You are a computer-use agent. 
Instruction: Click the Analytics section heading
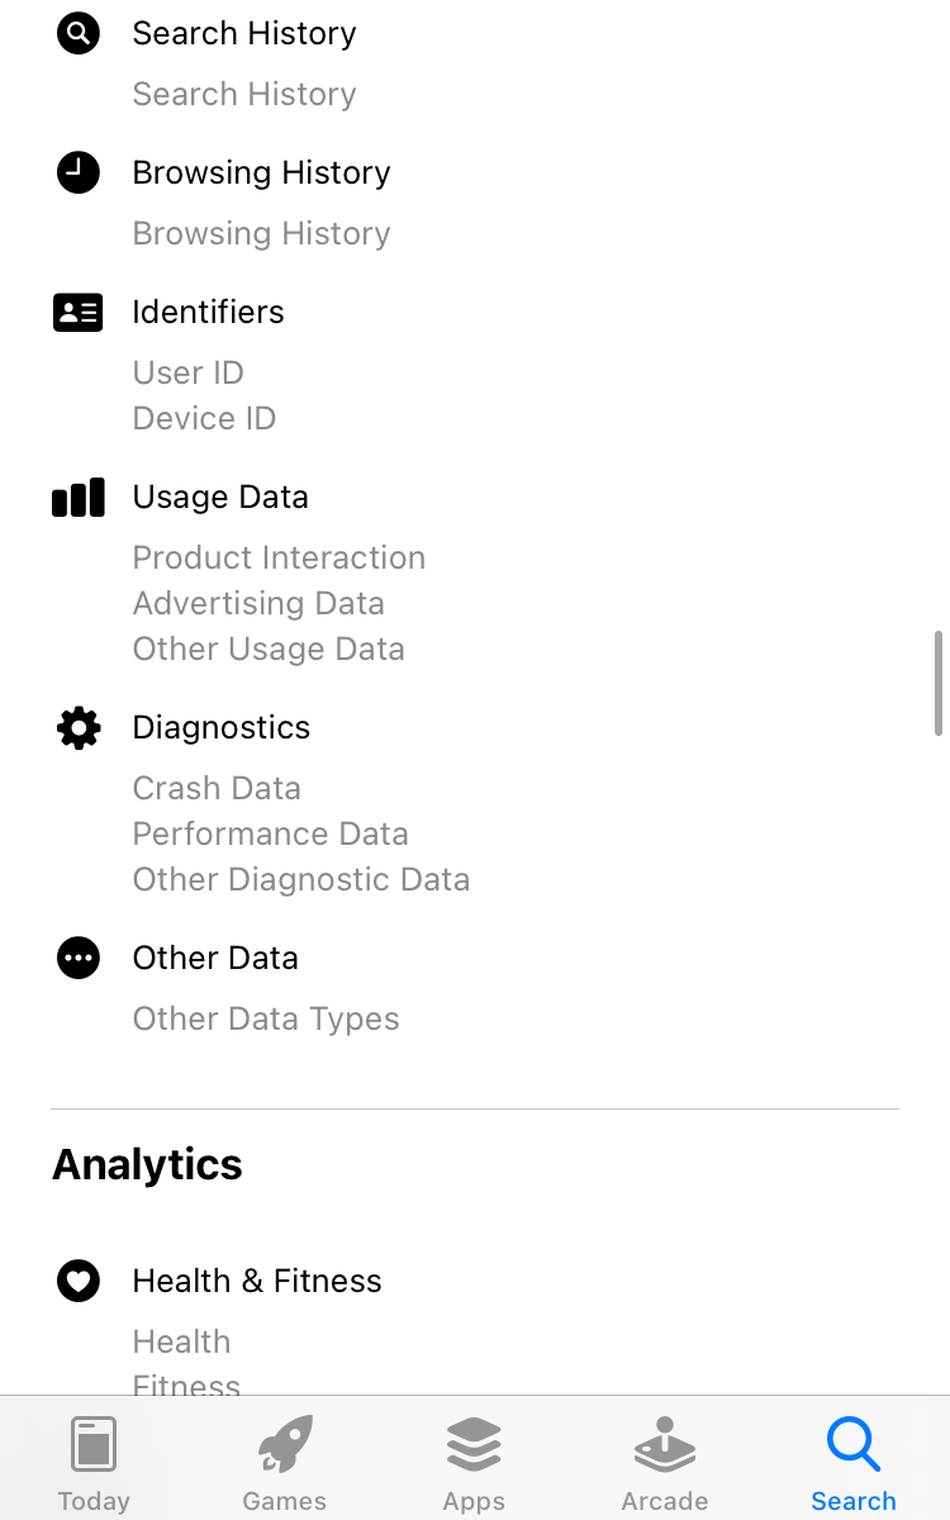coord(147,1164)
